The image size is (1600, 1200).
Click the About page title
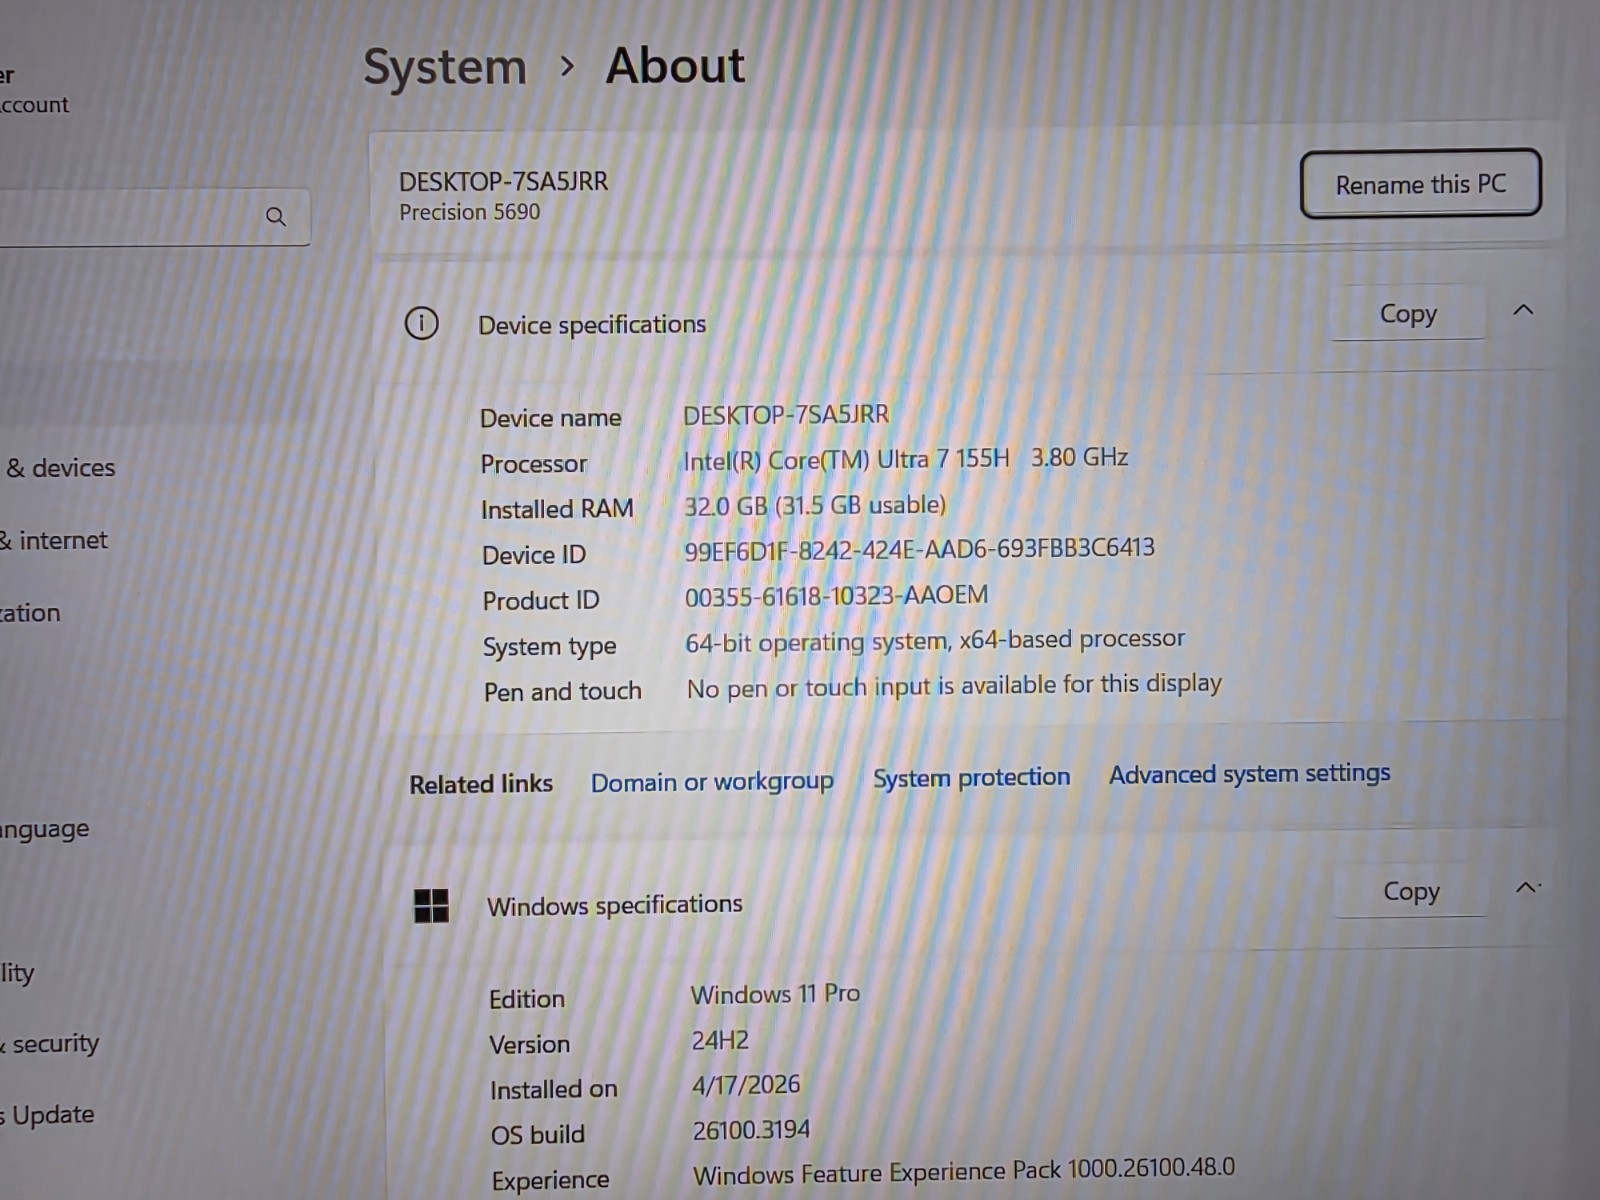(x=676, y=66)
